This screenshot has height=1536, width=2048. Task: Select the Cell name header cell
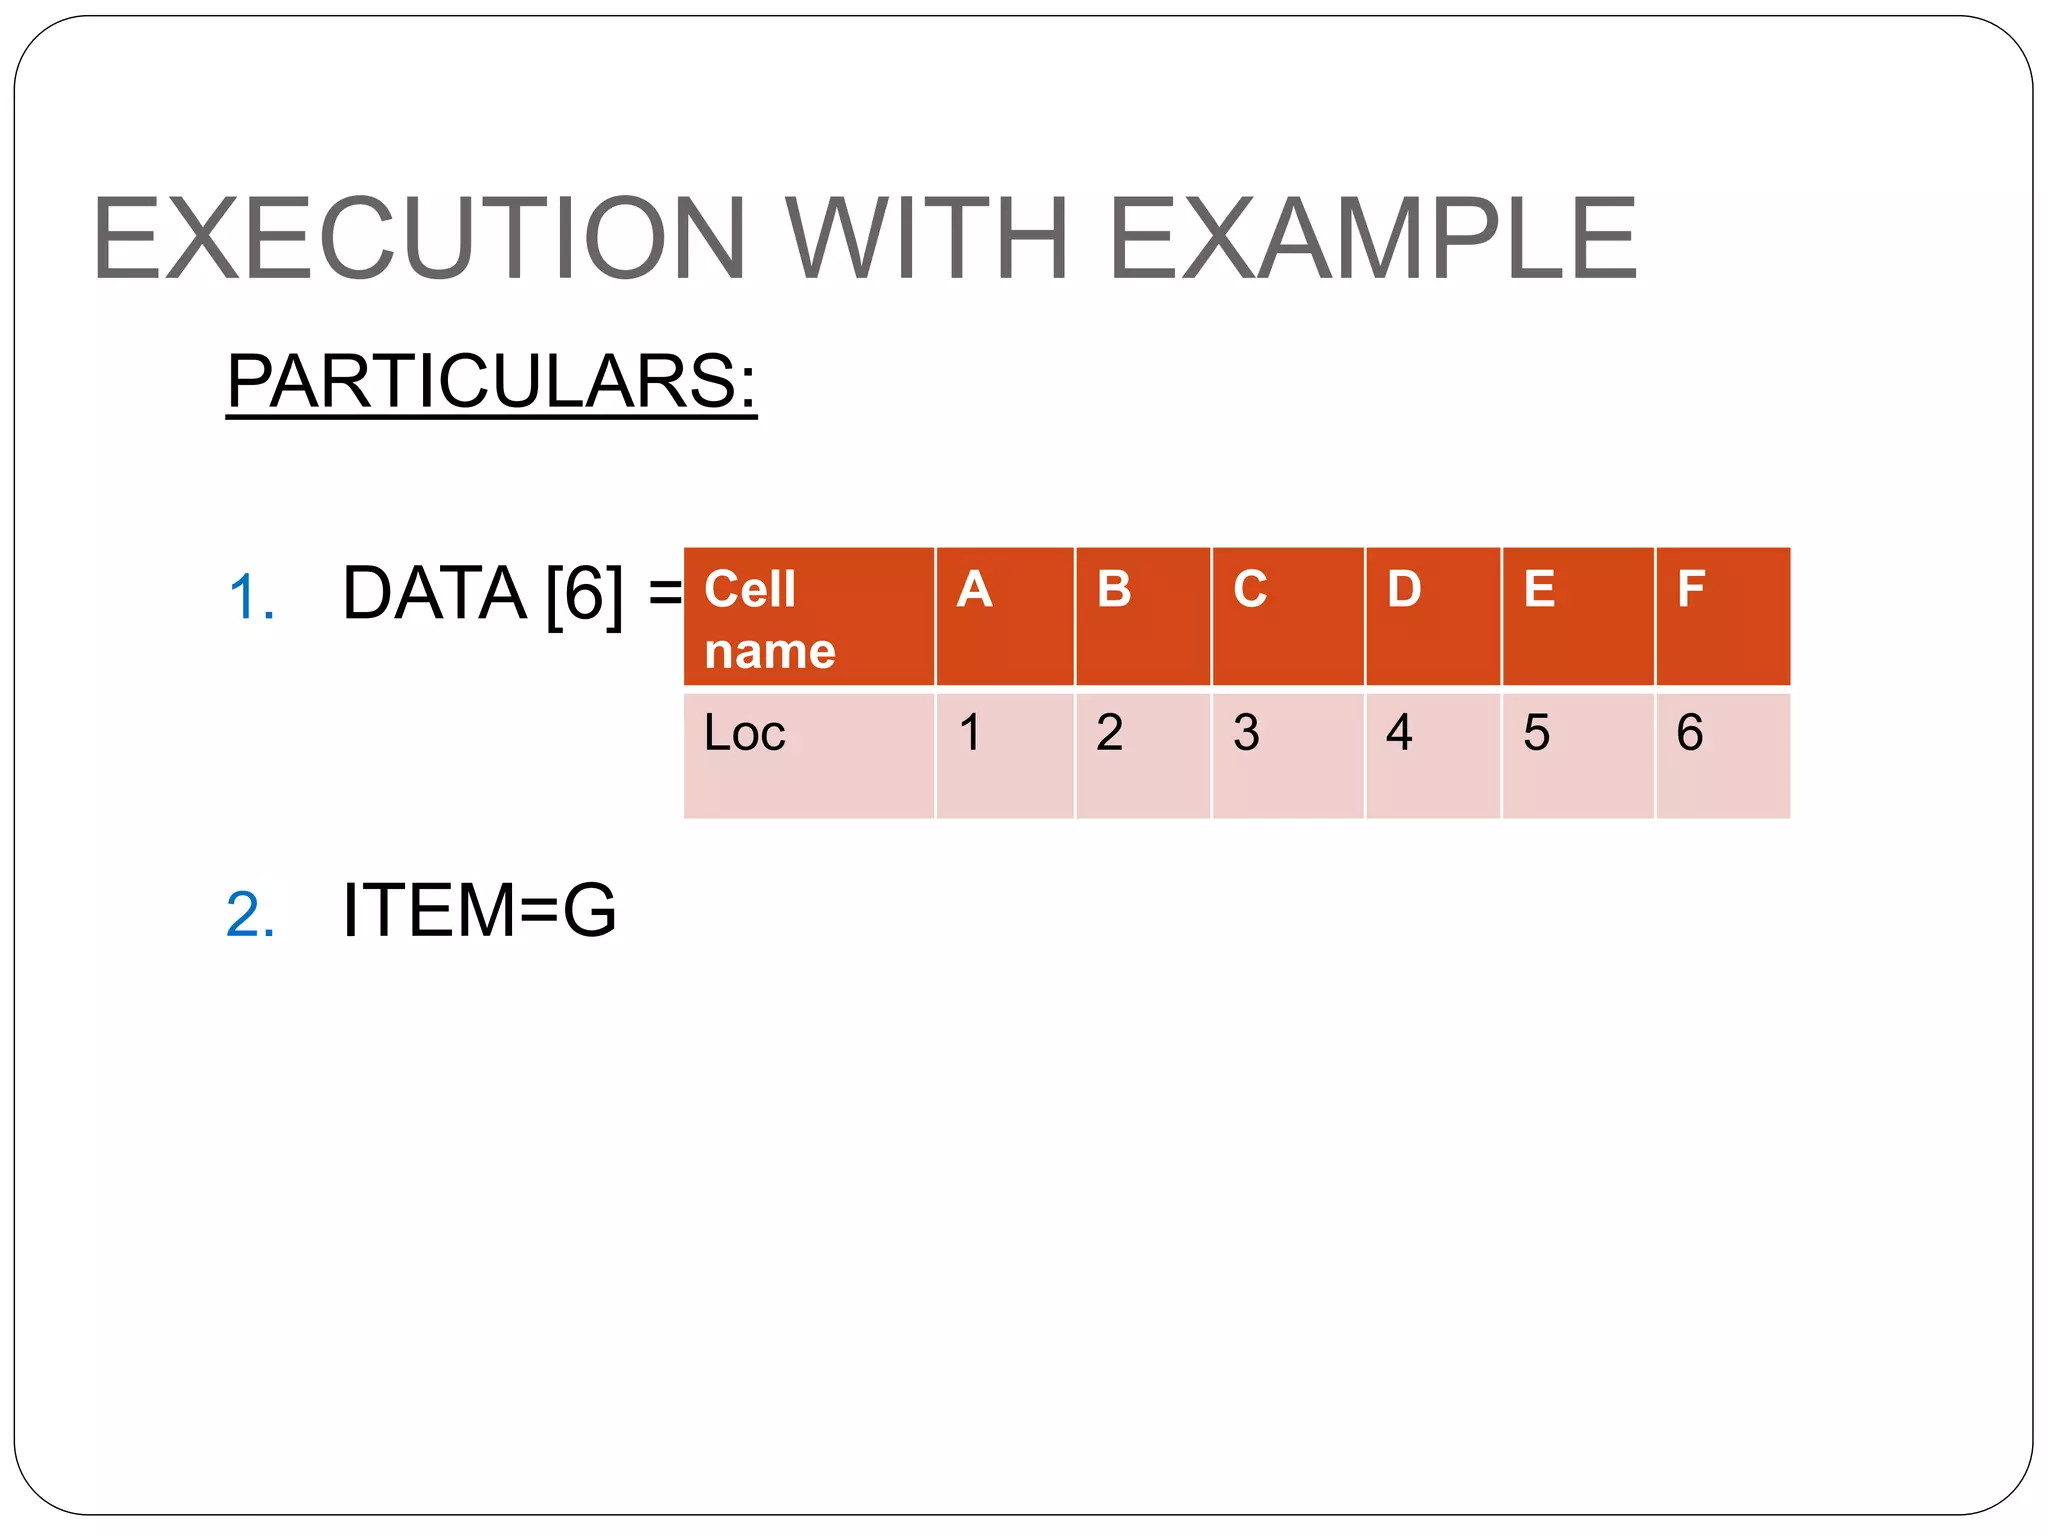[x=809, y=616]
